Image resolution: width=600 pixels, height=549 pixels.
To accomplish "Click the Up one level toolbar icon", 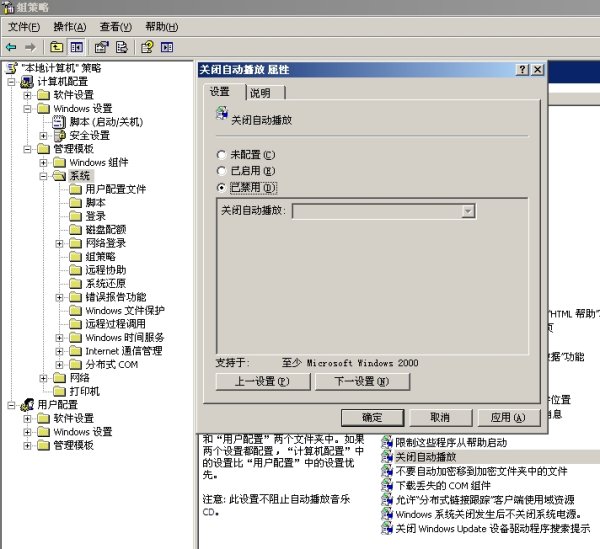I will coord(56,46).
